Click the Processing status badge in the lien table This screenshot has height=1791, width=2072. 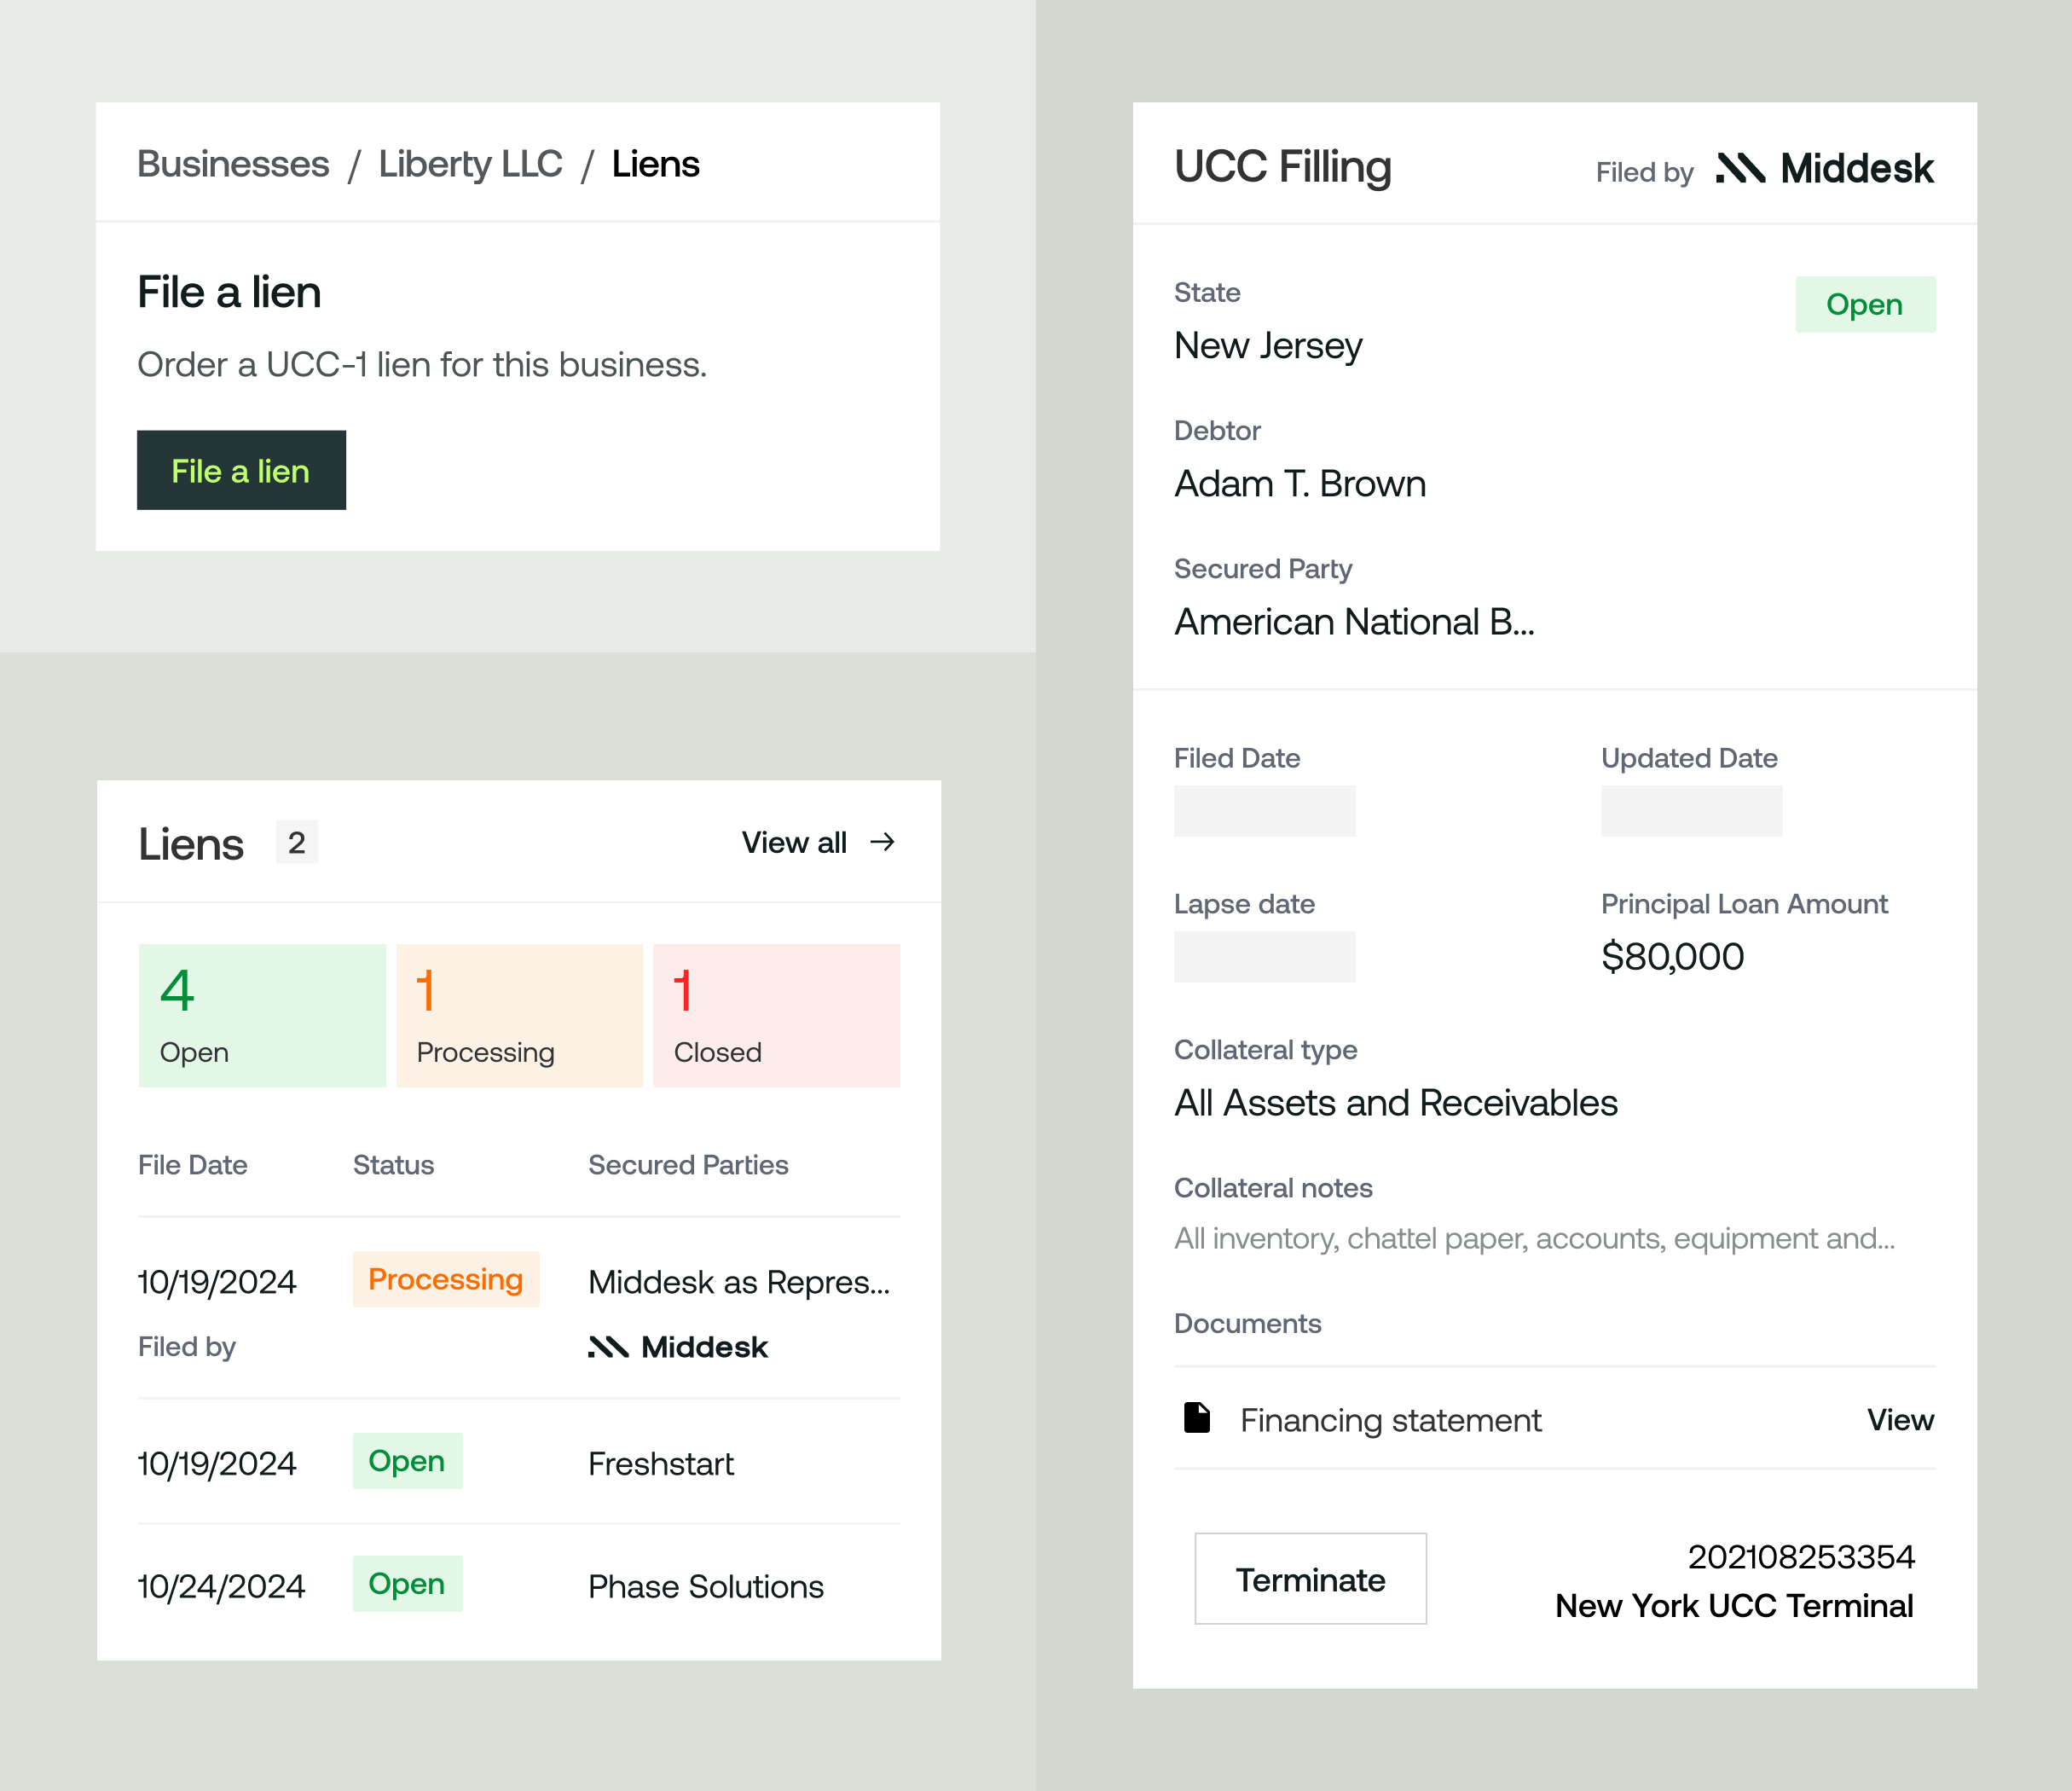446,1279
